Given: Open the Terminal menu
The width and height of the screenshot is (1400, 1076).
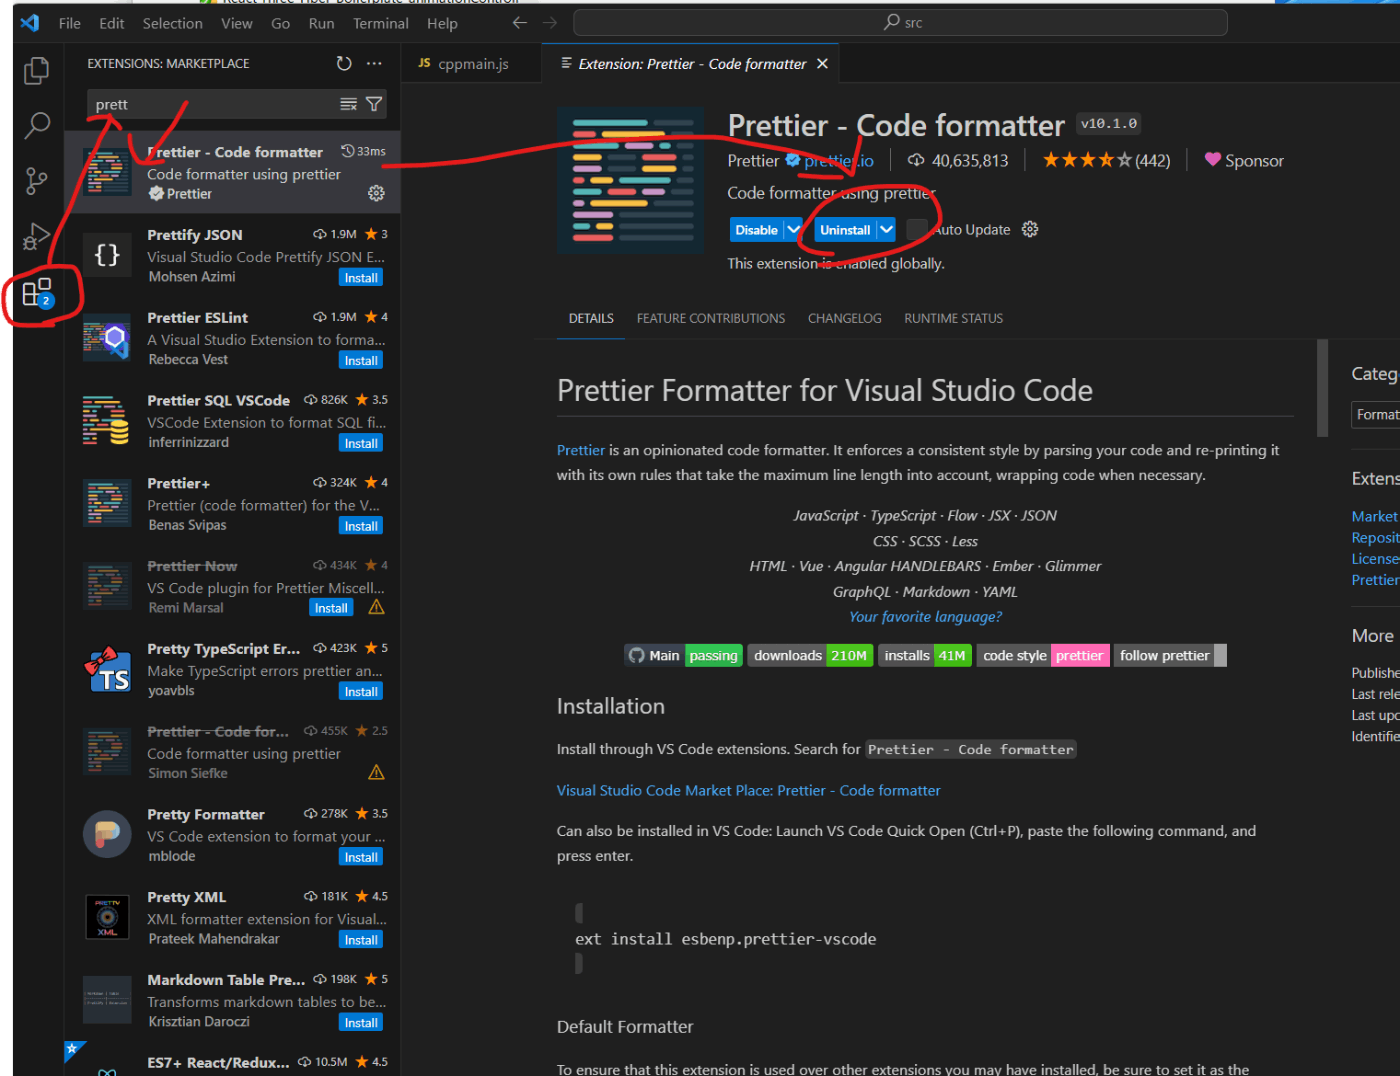Looking at the screenshot, I should click(x=380, y=23).
